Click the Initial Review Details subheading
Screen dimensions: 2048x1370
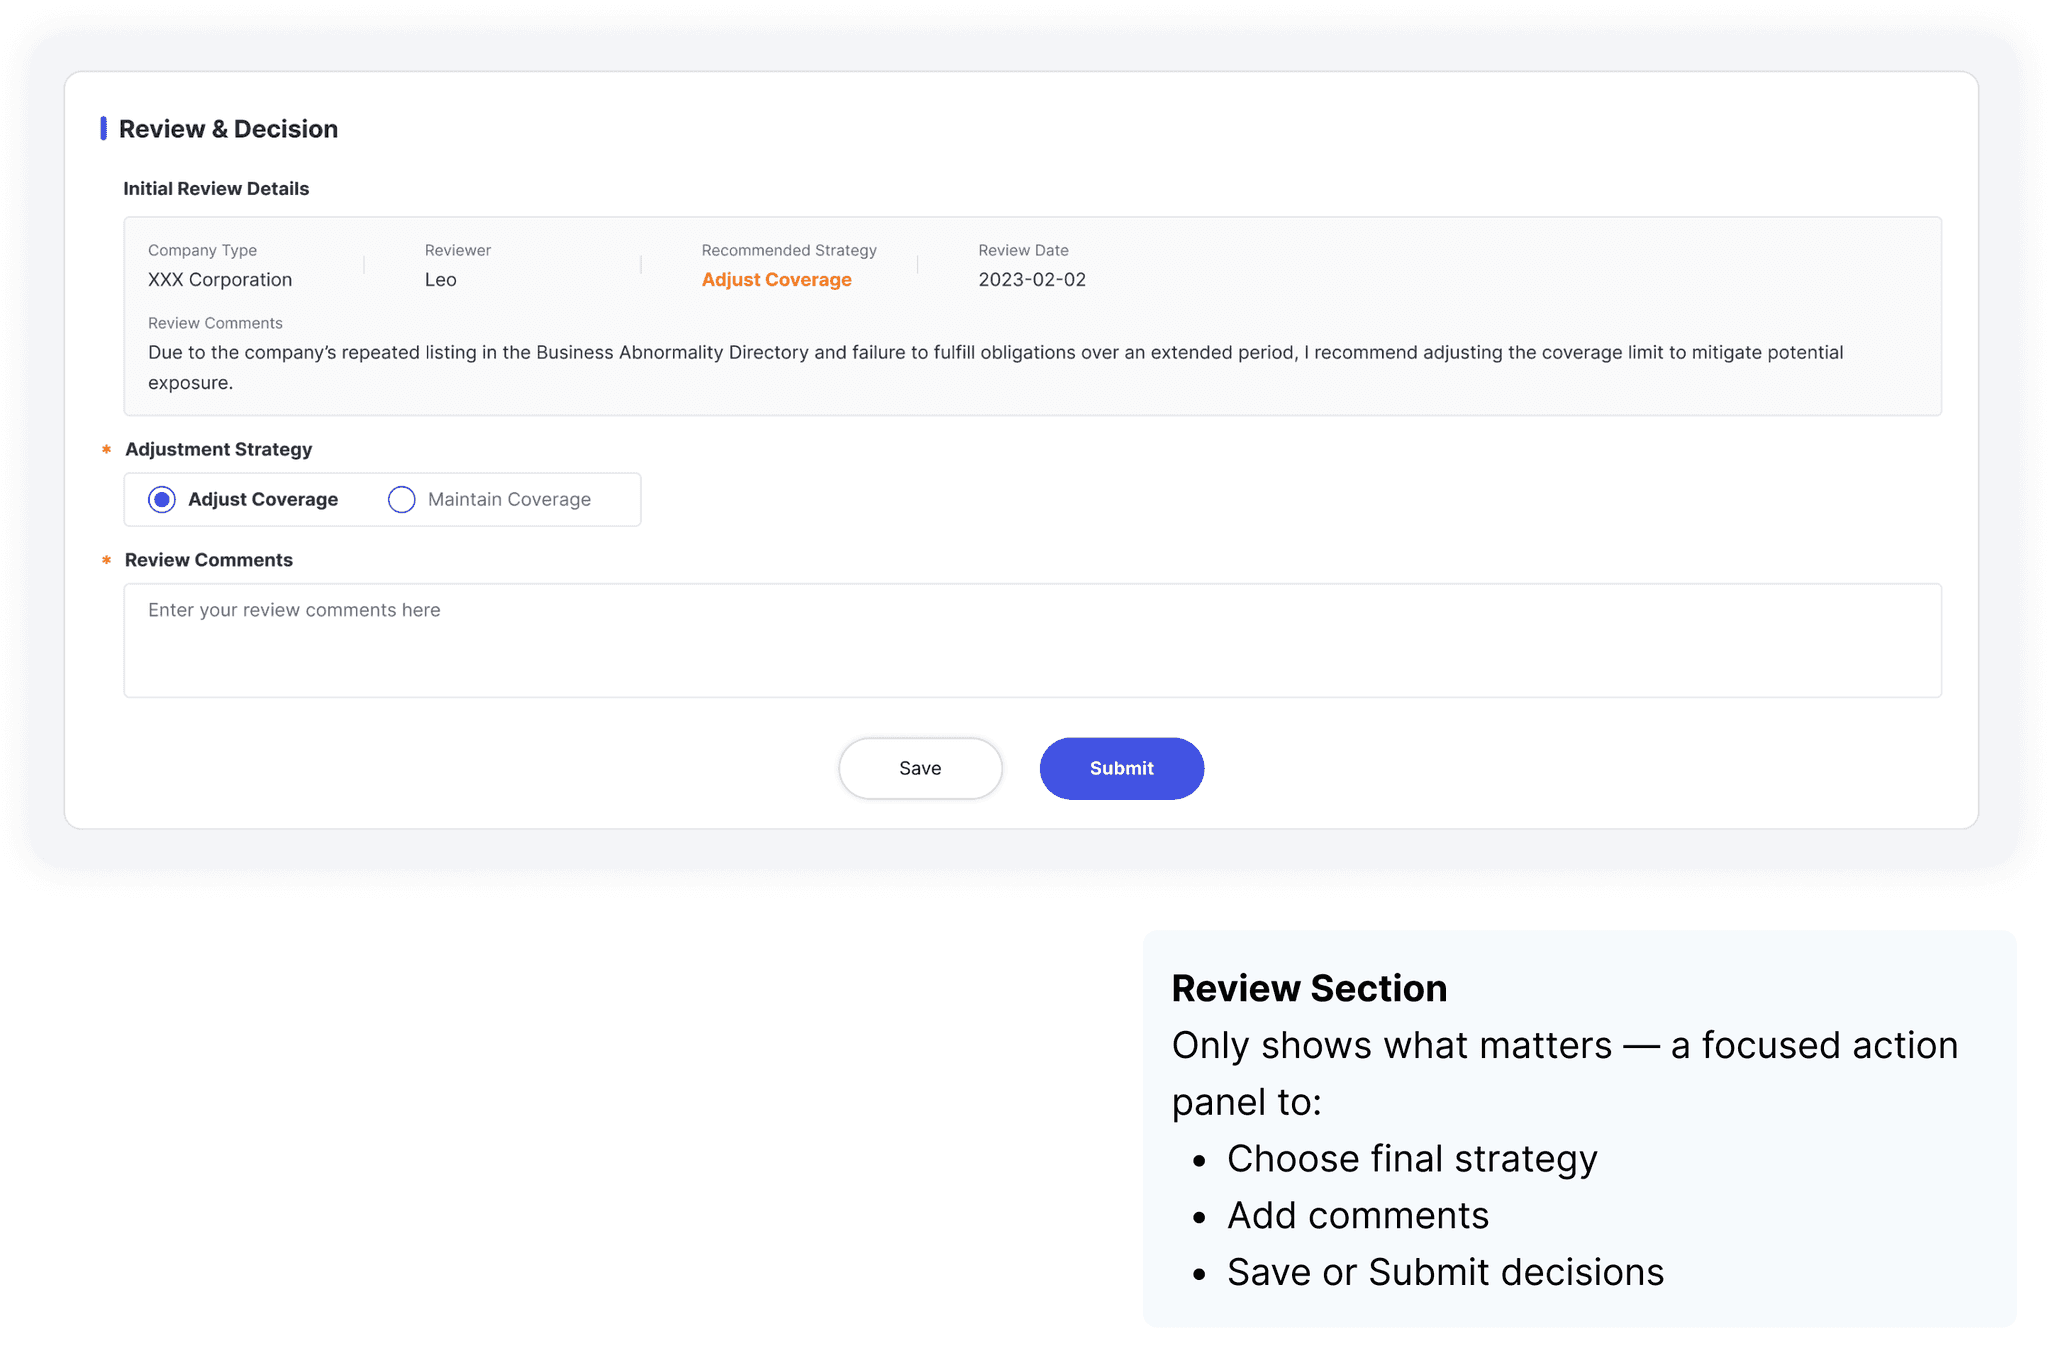(x=216, y=189)
